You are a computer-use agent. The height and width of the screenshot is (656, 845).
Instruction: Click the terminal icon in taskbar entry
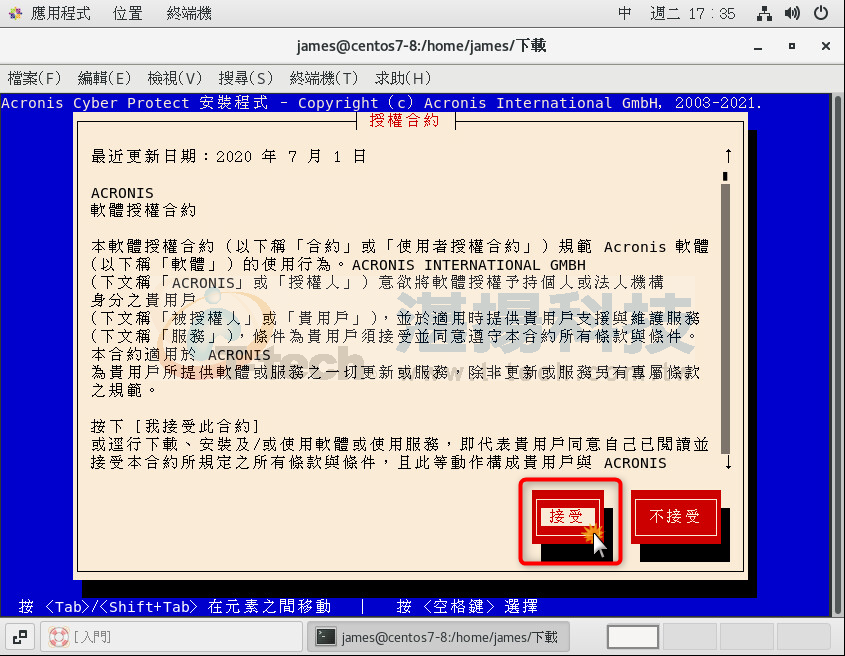(325, 637)
